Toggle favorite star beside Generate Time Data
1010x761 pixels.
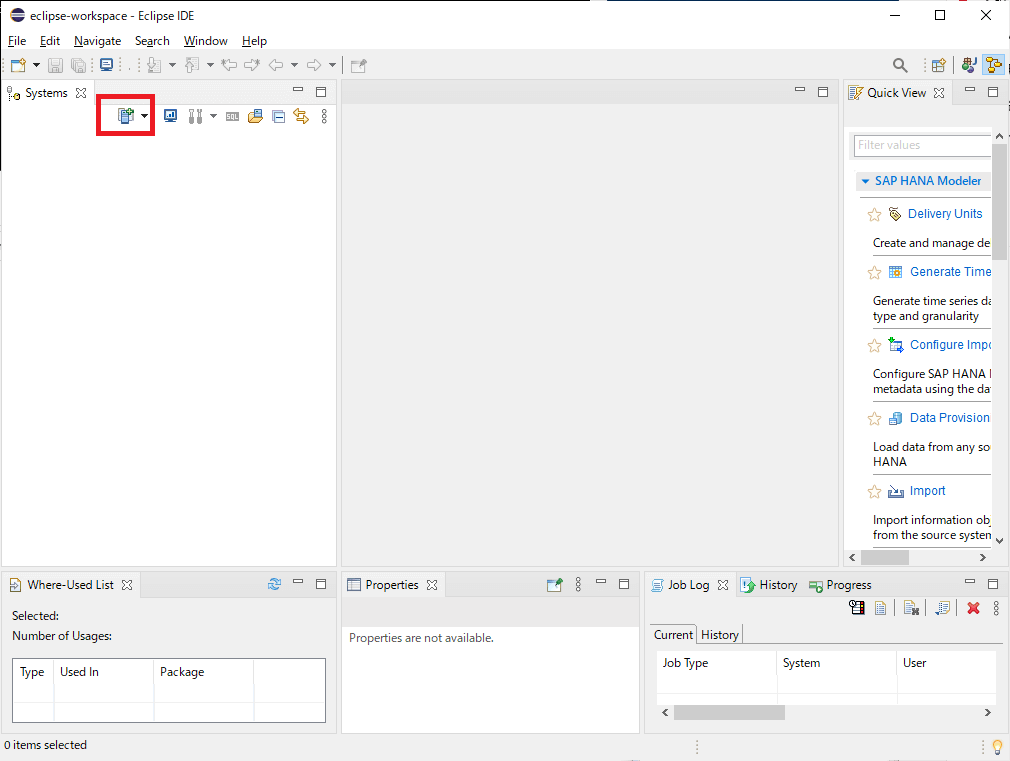tap(874, 273)
